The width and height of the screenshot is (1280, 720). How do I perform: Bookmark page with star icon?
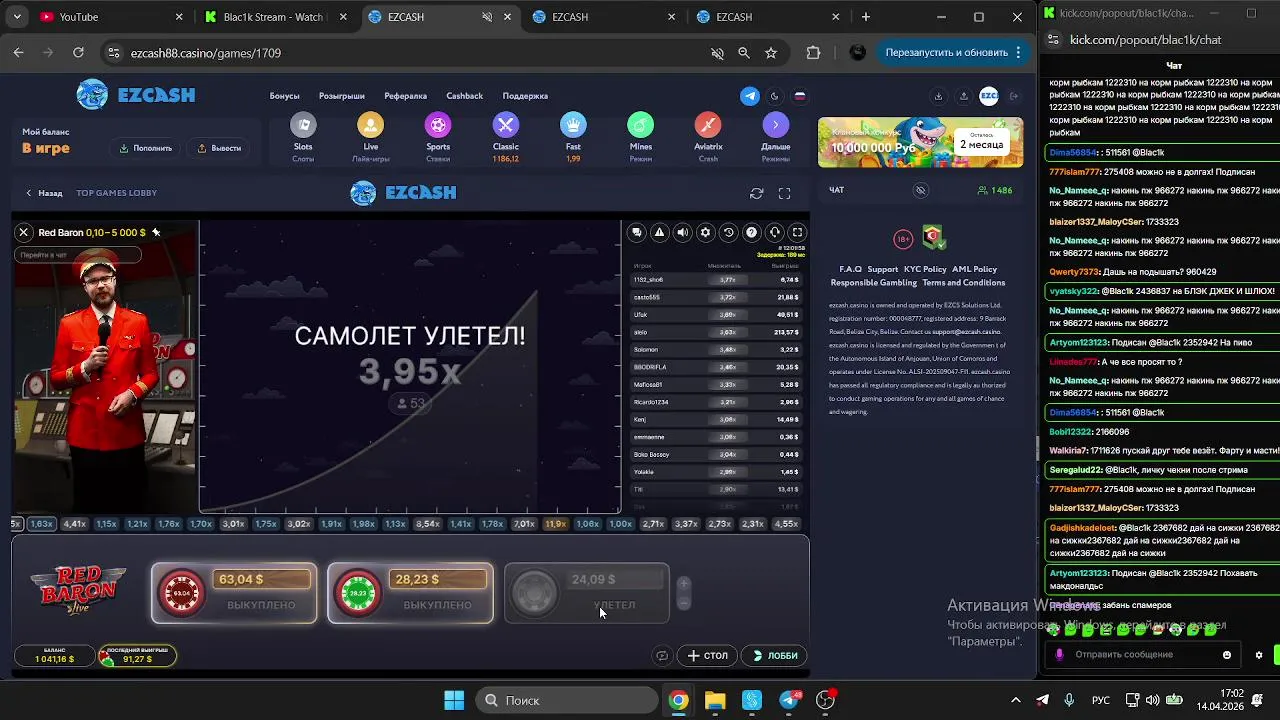(x=771, y=53)
